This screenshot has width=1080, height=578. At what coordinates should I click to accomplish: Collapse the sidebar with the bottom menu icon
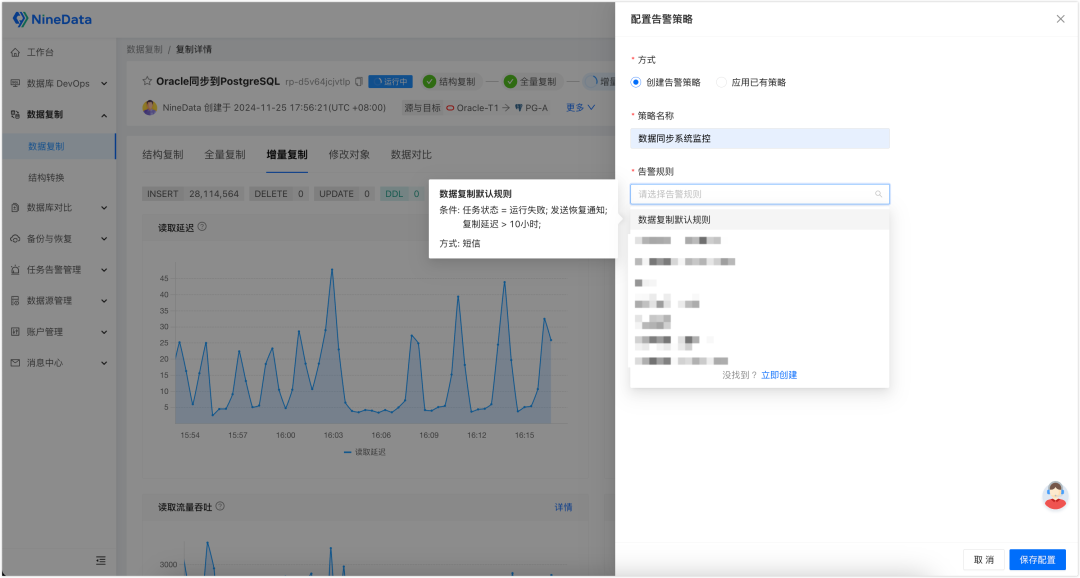click(x=101, y=560)
